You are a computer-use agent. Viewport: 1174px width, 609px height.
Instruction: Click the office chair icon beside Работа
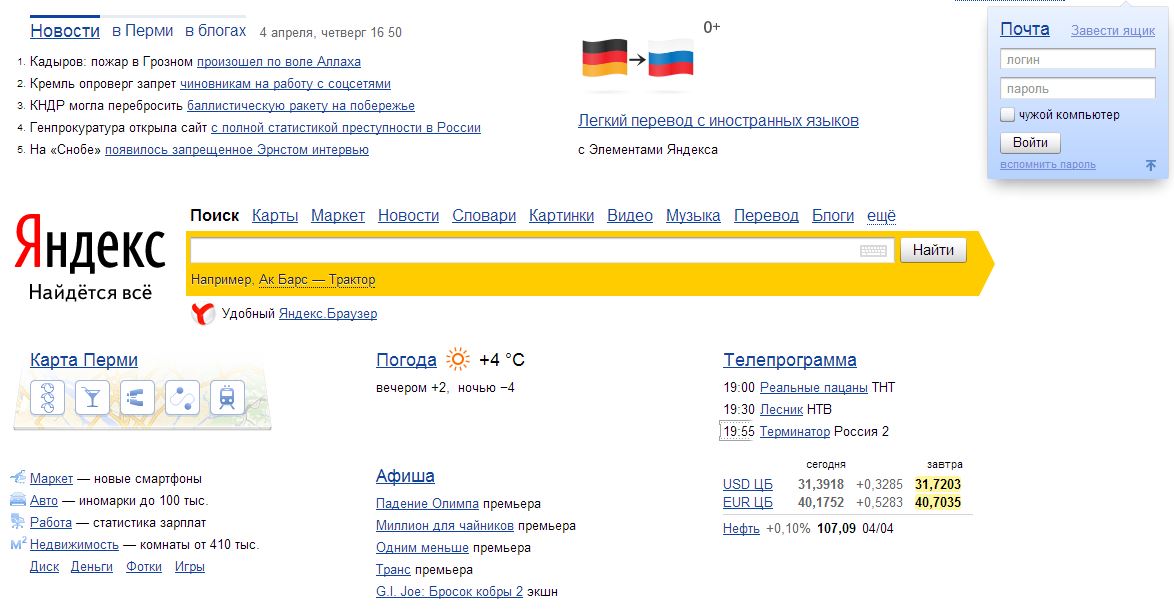click(18, 521)
